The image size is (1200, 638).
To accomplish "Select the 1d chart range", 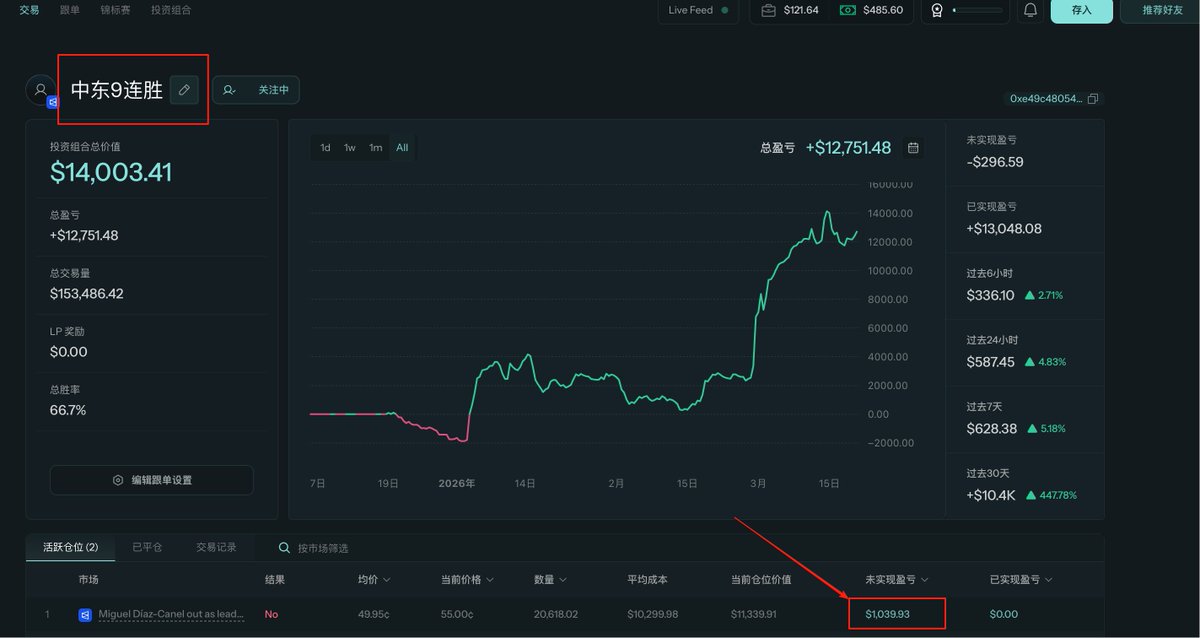I will (325, 147).
